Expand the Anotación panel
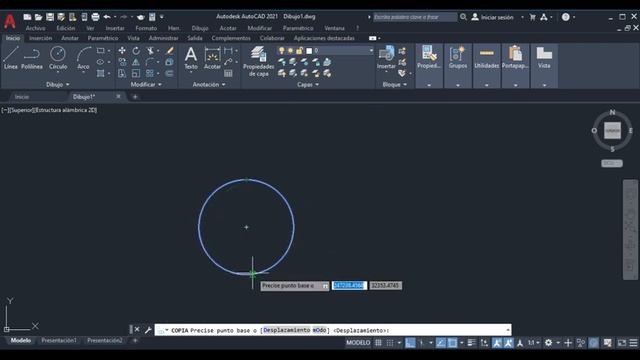The width and height of the screenshot is (640, 360). [x=209, y=84]
